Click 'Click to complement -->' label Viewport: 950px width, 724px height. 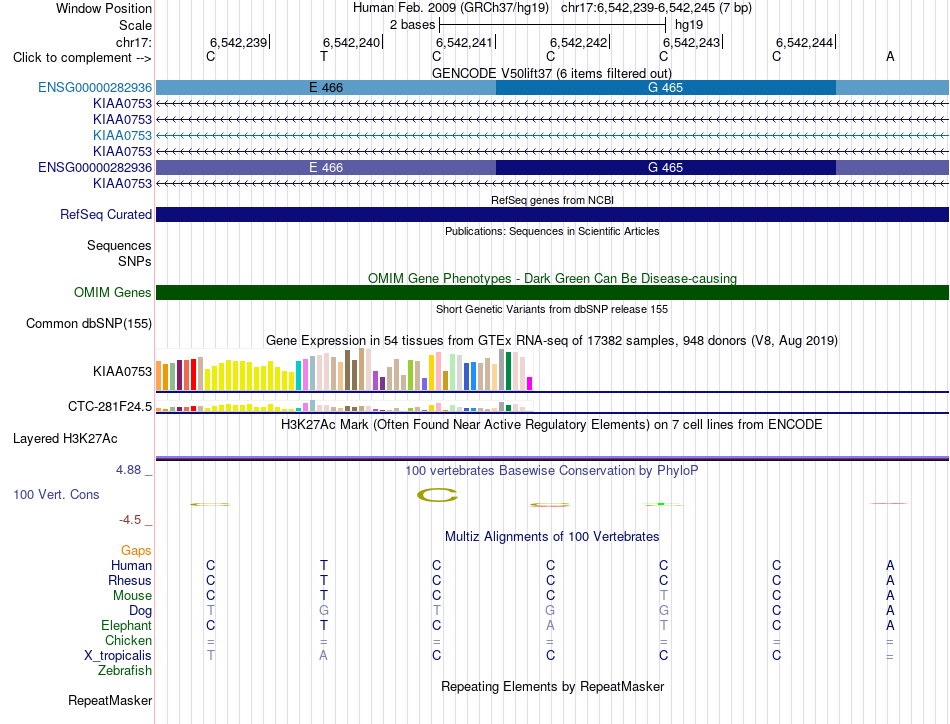click(82, 58)
